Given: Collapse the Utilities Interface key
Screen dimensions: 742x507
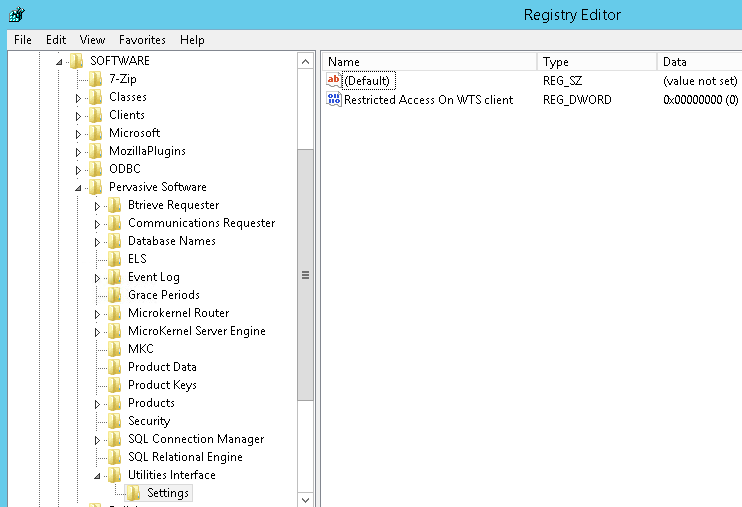Looking at the screenshot, I should tap(97, 476).
